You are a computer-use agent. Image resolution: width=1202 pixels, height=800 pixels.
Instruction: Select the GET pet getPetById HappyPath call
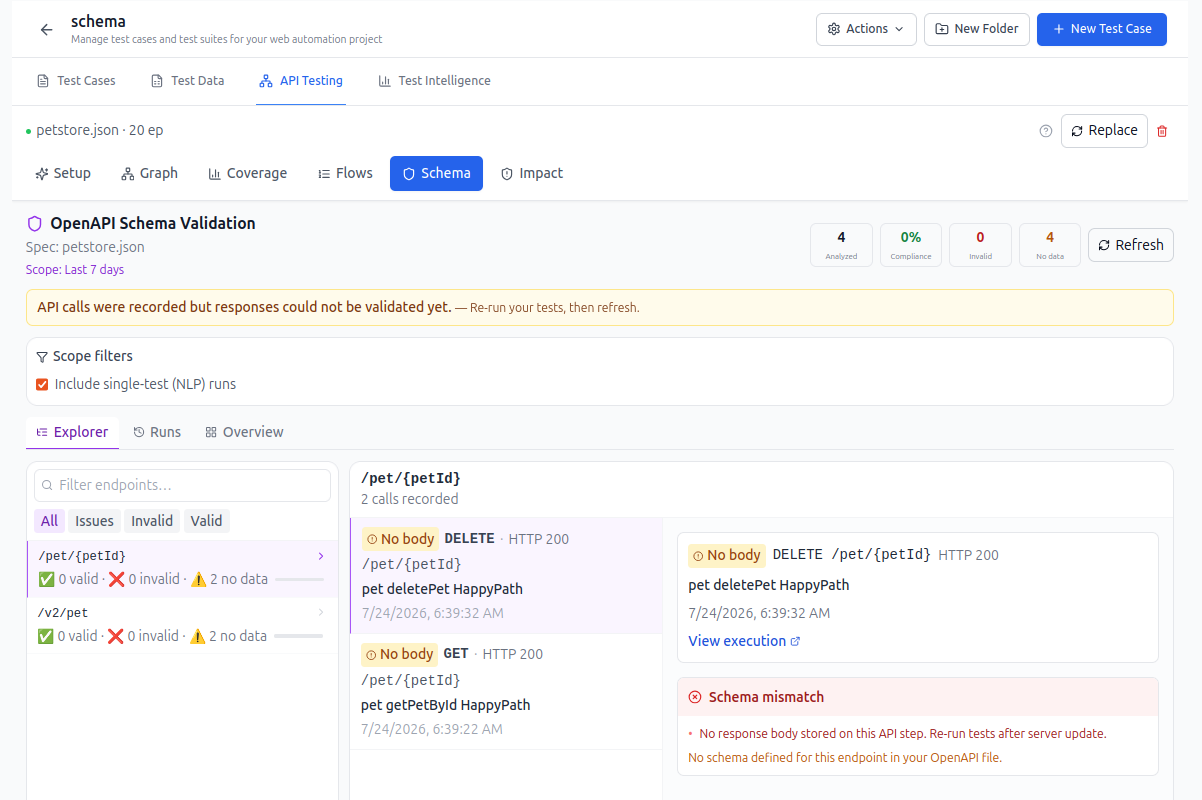coord(506,692)
